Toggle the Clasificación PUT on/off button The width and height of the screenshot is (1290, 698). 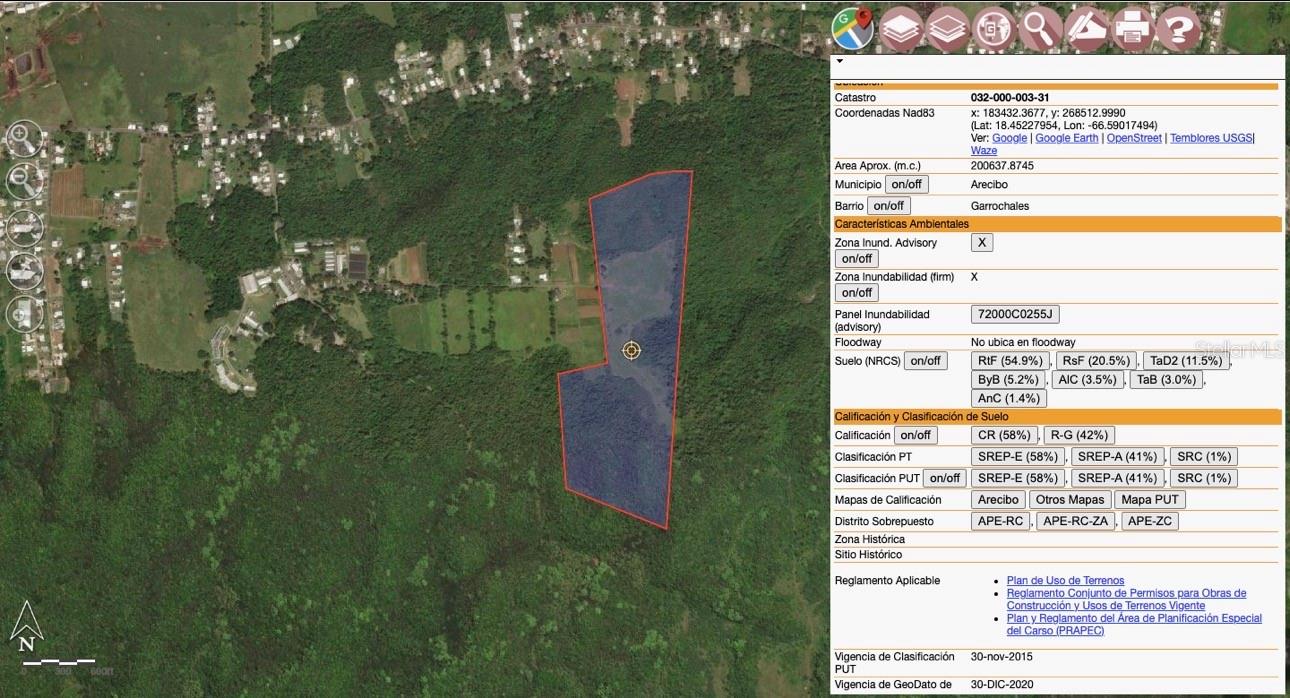point(944,478)
